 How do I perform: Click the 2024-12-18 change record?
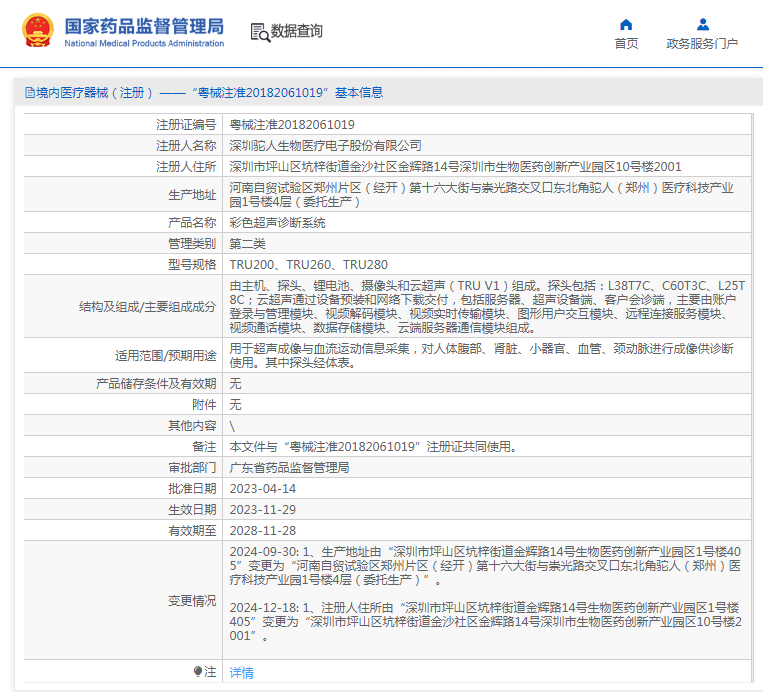(485, 622)
